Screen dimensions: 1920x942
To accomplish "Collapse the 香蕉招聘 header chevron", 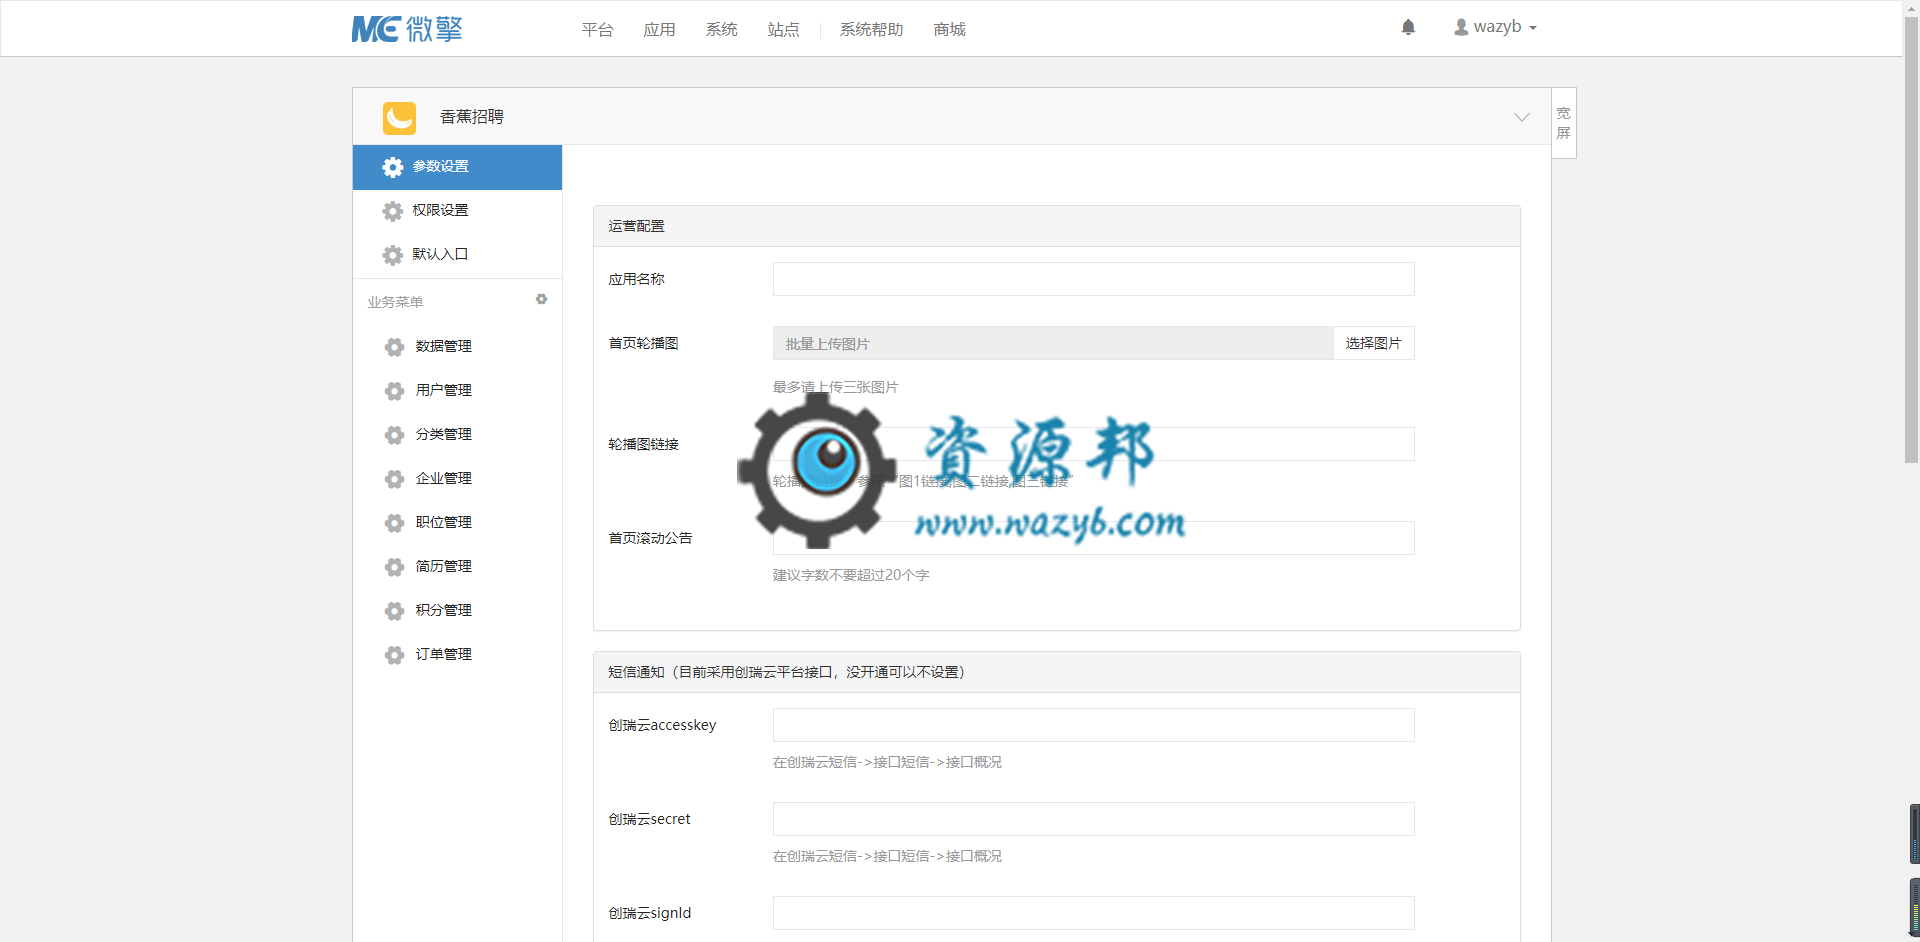I will point(1522,117).
